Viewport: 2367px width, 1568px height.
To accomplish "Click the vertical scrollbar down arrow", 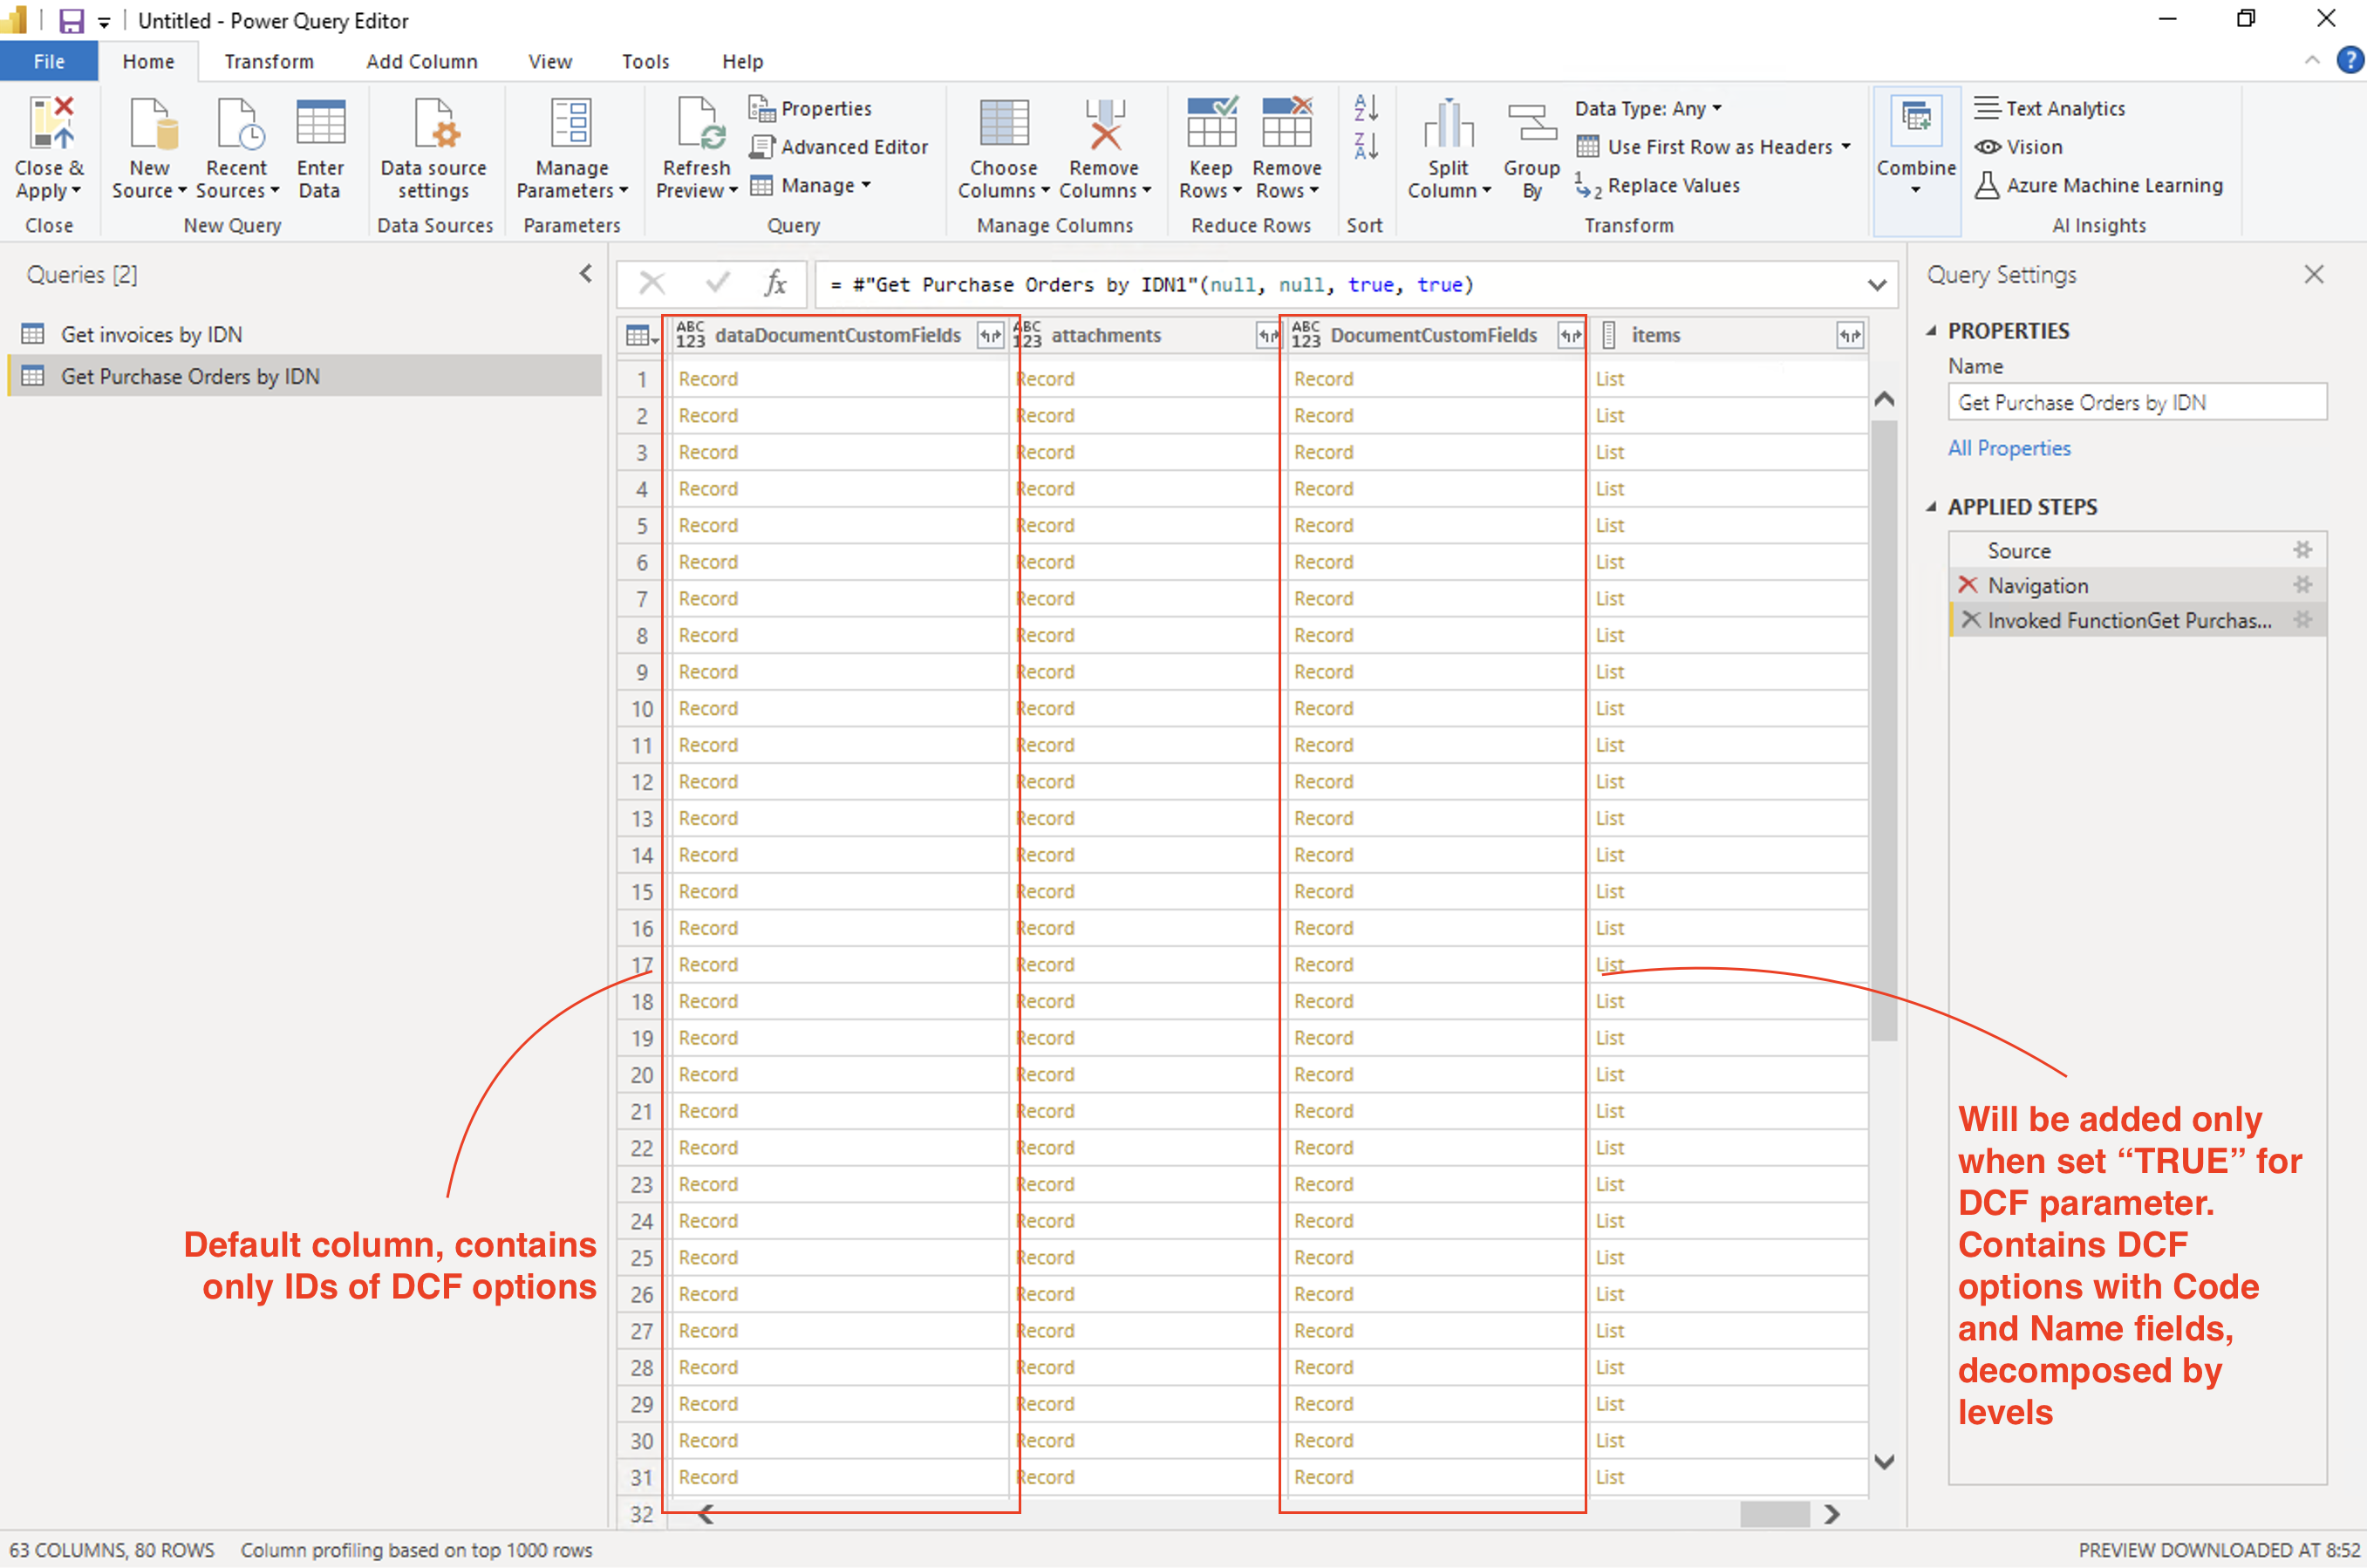I will tap(1884, 1462).
